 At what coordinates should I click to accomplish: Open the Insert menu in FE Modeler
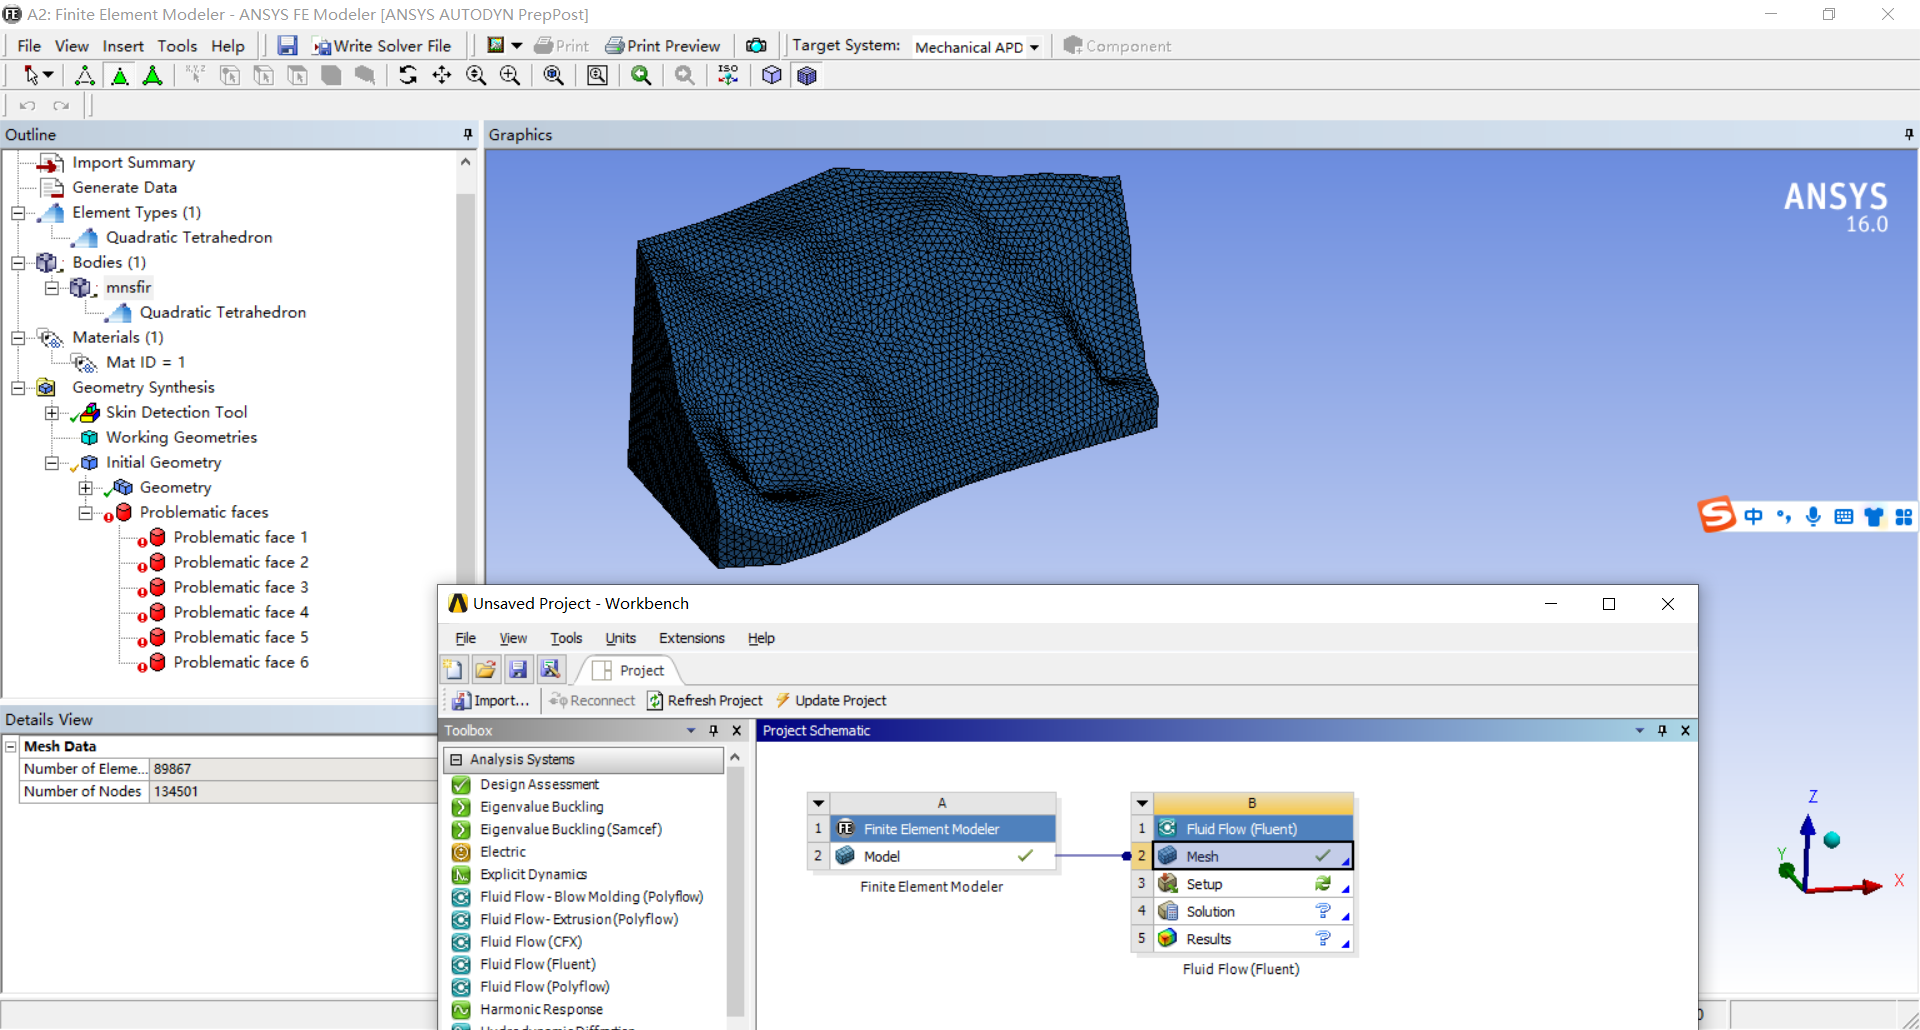[x=123, y=46]
